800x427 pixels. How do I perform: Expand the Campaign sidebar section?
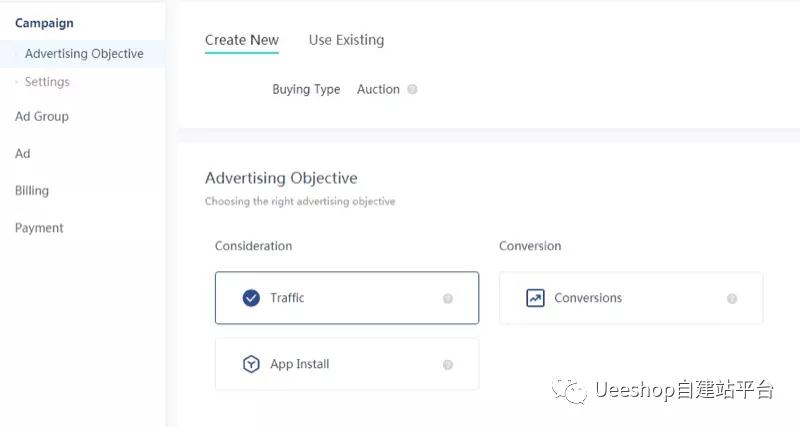pyautogui.click(x=44, y=23)
